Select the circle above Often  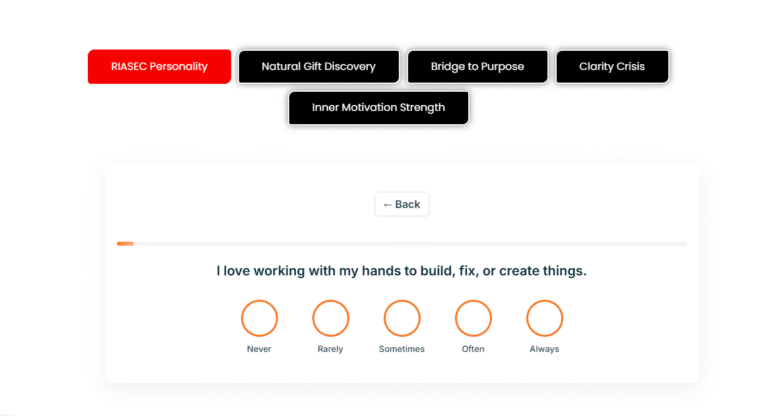(x=473, y=318)
